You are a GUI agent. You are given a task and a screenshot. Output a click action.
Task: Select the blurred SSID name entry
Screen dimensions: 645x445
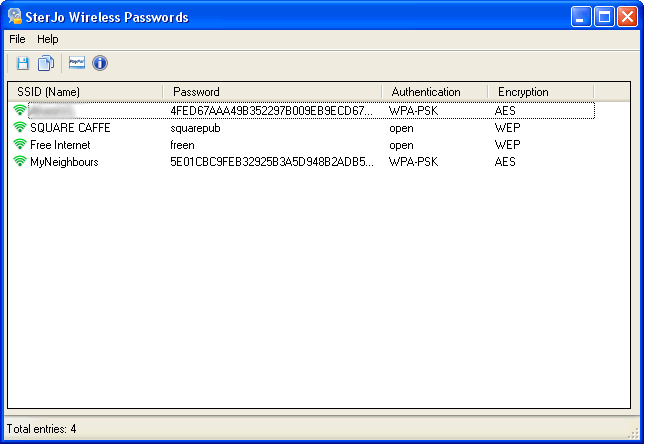pyautogui.click(x=52, y=111)
